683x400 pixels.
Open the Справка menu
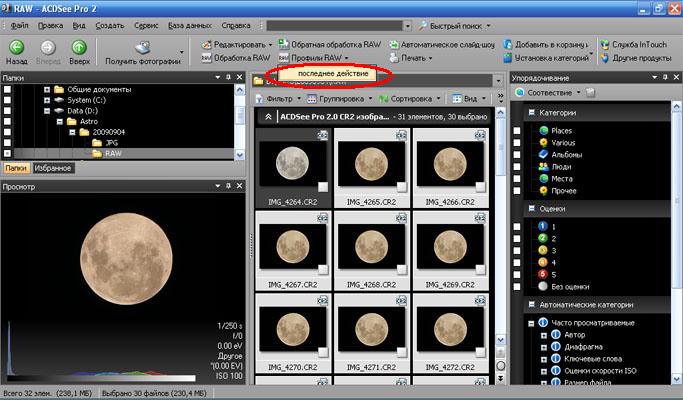pyautogui.click(x=236, y=26)
